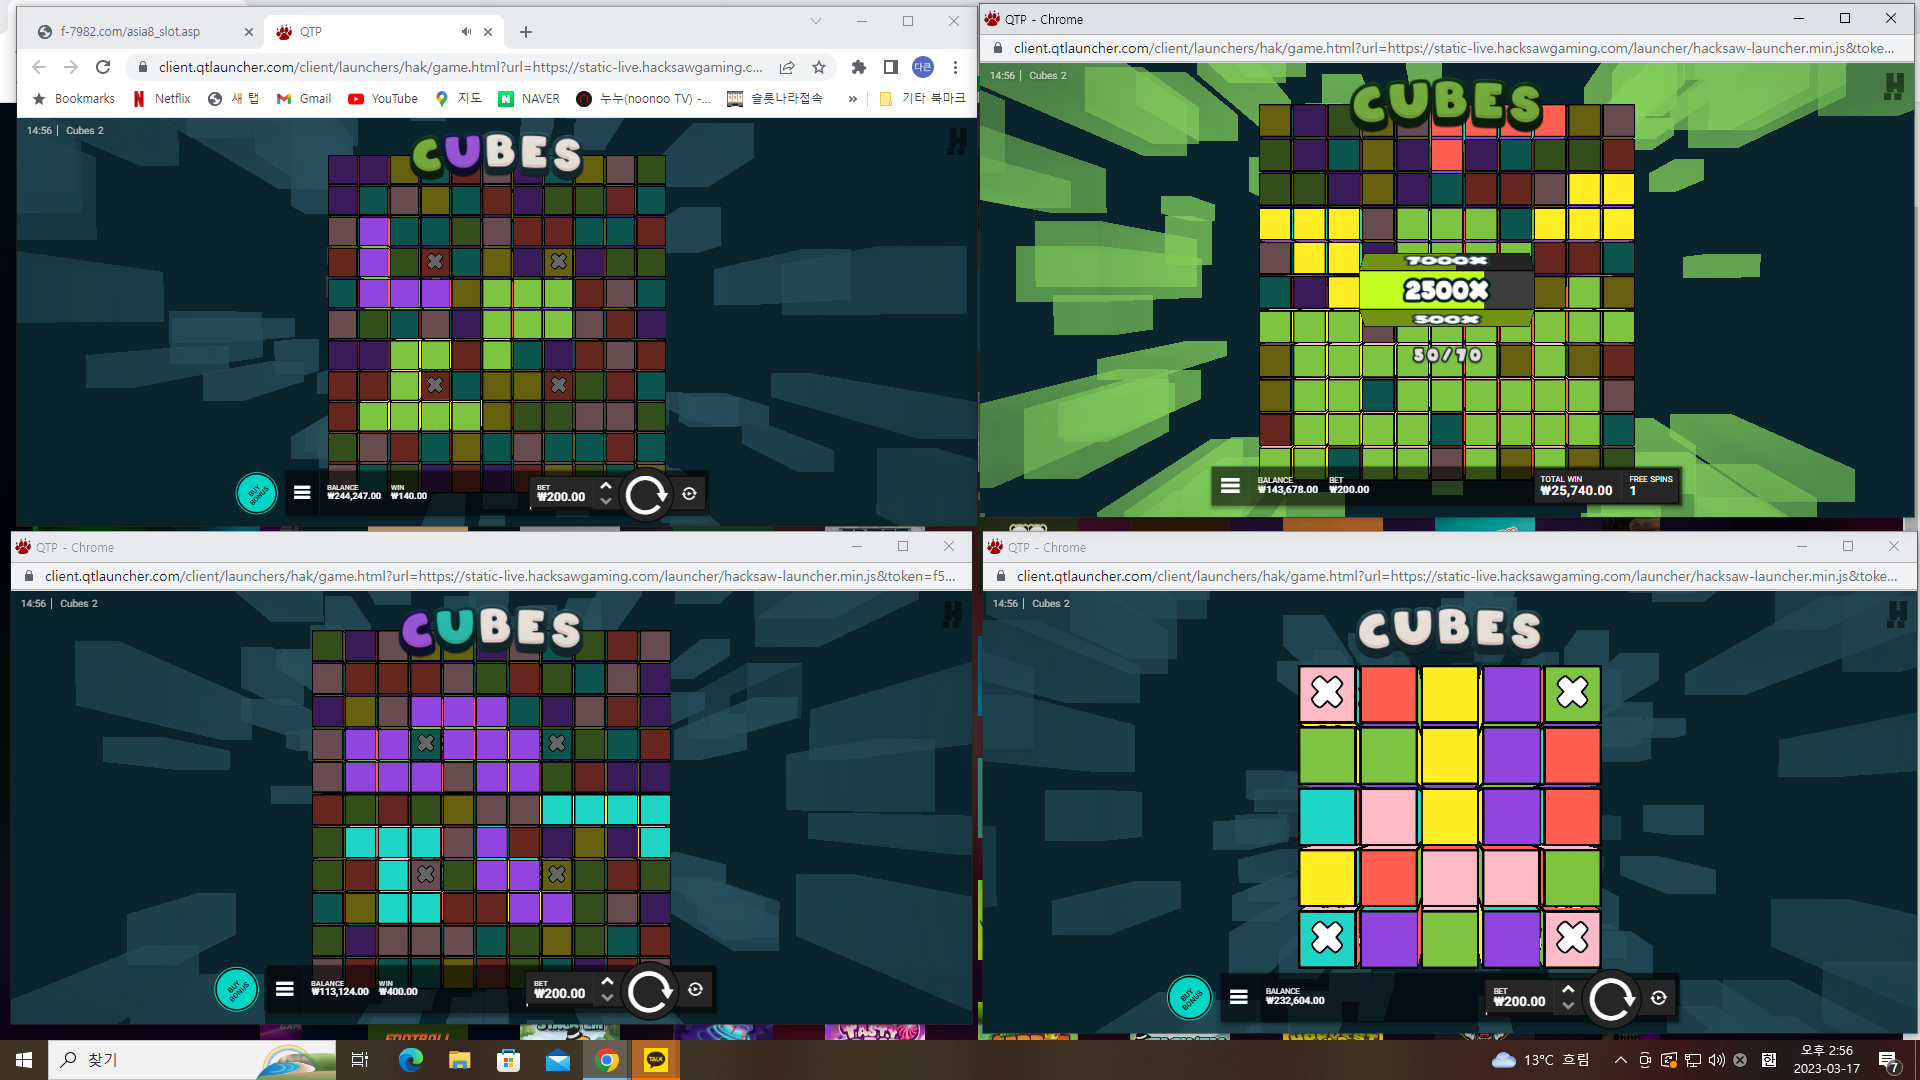This screenshot has height=1080, width=1920.
Task: Expand the hidden bookmarks overflow chevron
Action: pyautogui.click(x=853, y=99)
